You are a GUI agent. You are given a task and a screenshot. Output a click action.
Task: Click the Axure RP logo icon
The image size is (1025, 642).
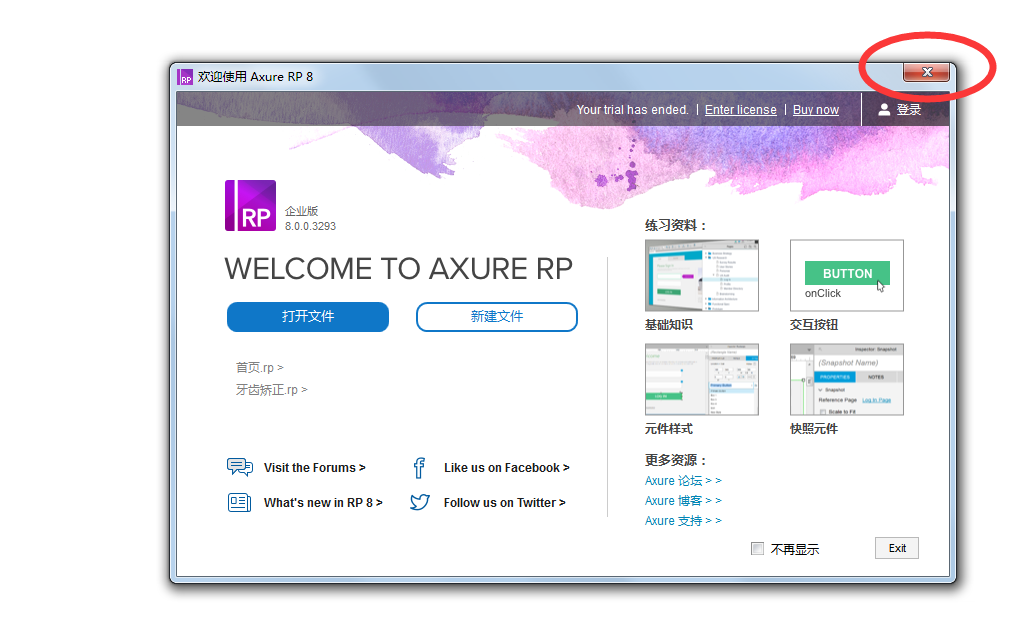[x=250, y=205]
